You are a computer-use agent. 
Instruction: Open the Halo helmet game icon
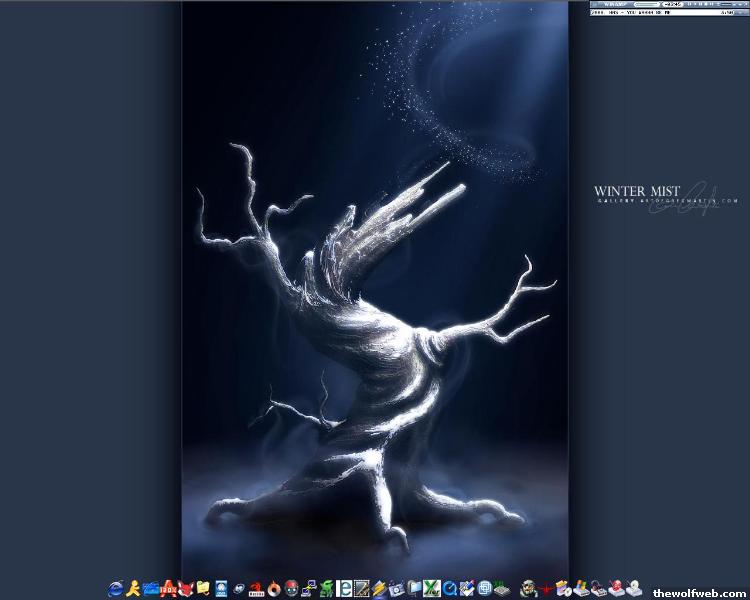[x=528, y=588]
